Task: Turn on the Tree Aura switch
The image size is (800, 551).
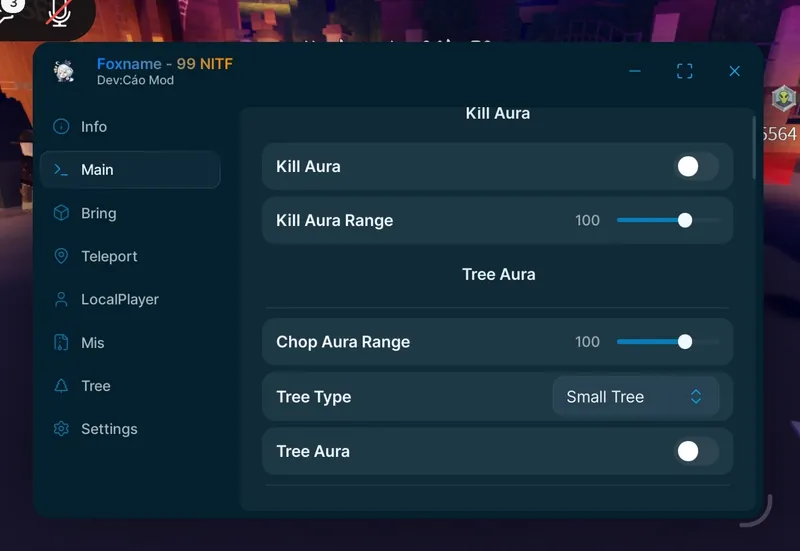Action: click(696, 452)
